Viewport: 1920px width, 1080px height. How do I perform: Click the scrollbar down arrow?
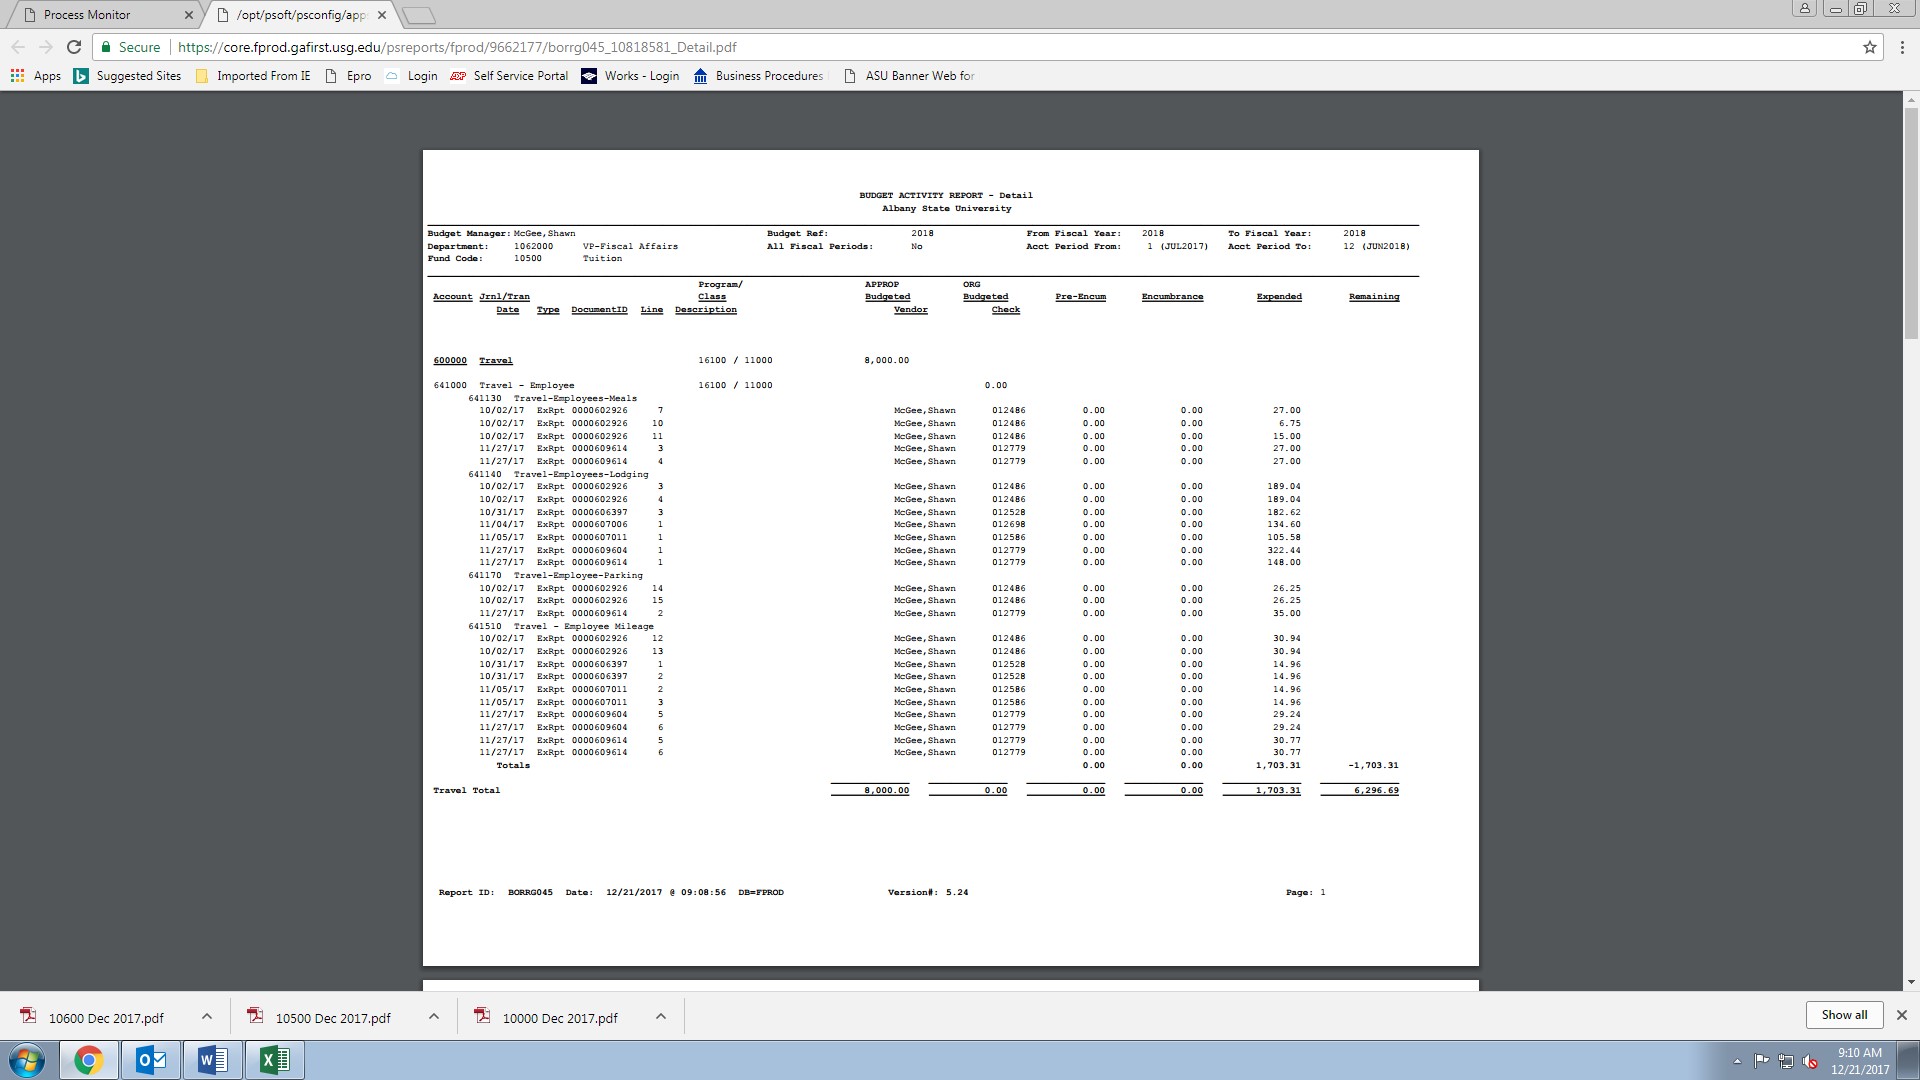tap(1911, 983)
